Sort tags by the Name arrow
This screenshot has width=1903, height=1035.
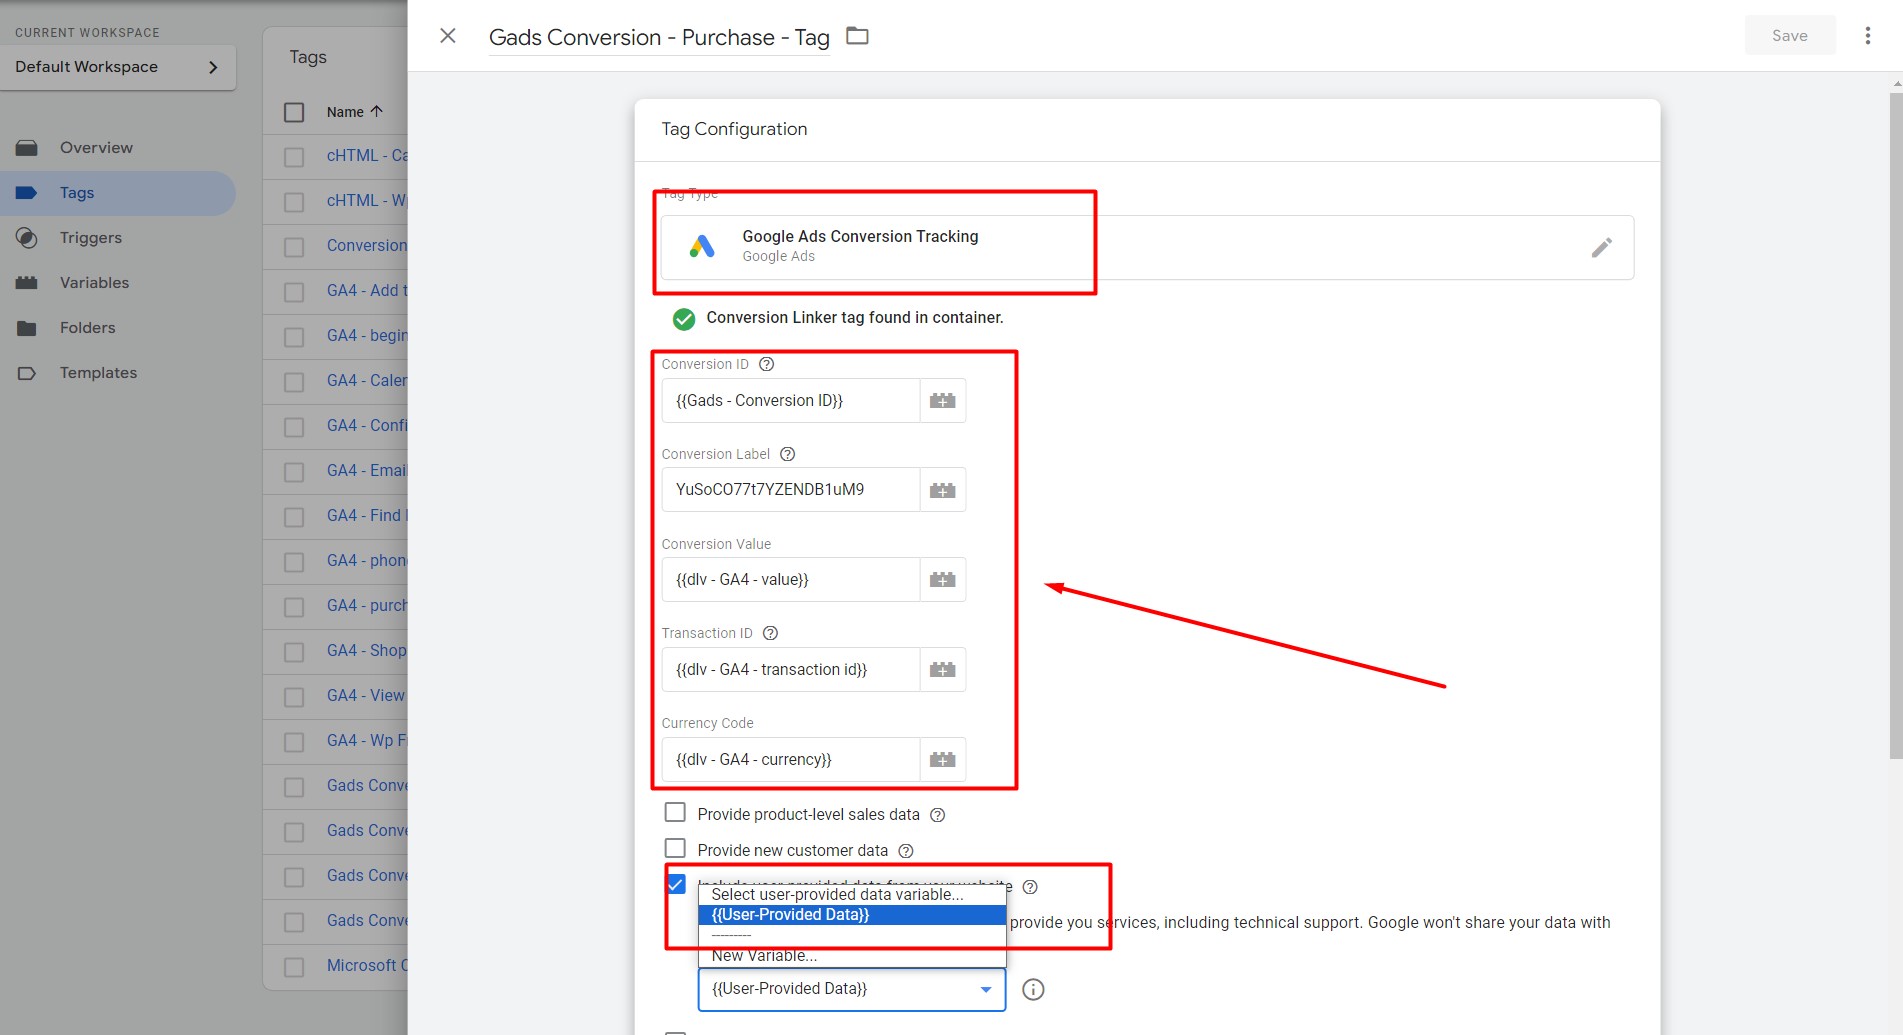[x=376, y=111]
